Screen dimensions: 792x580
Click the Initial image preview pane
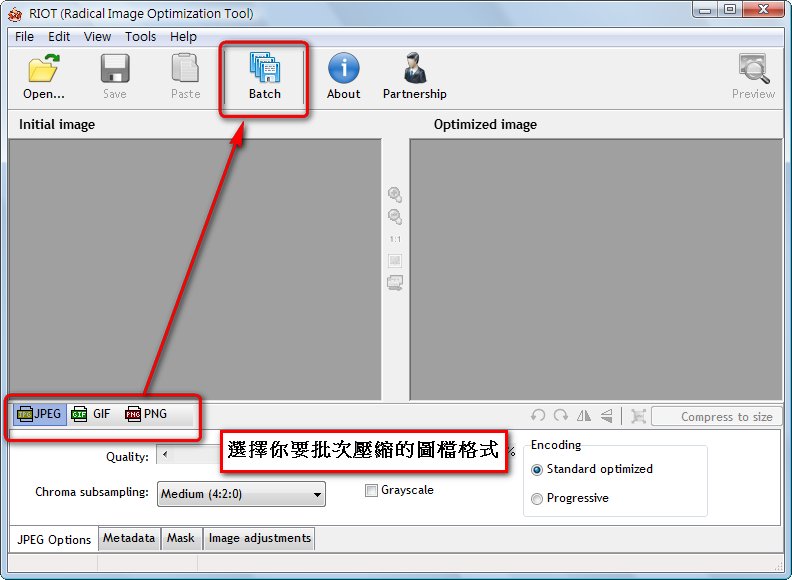195,270
